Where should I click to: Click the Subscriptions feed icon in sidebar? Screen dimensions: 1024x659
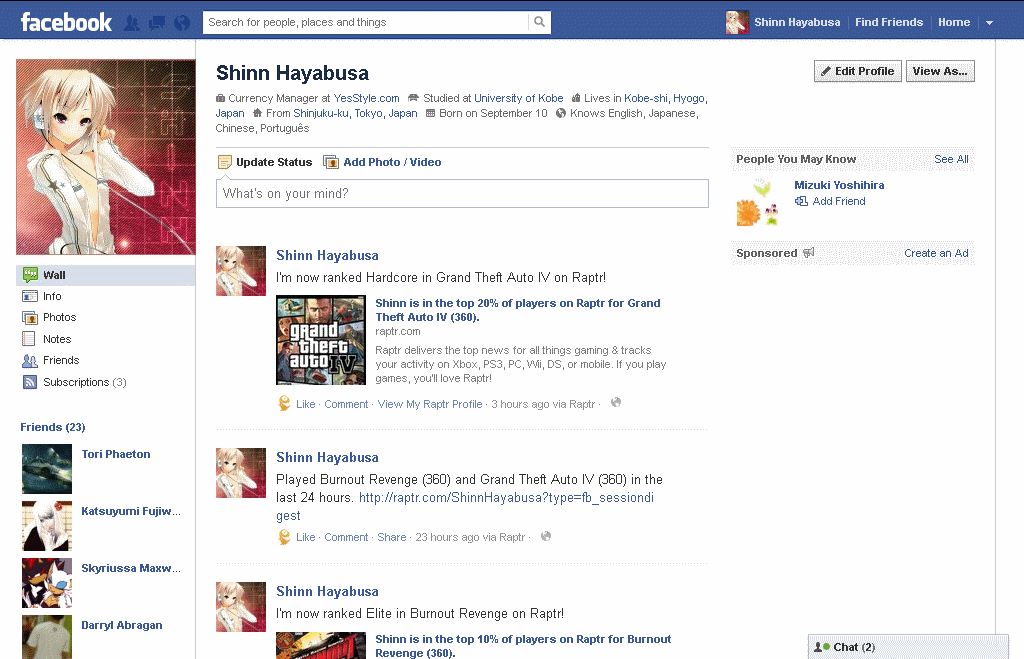(30, 382)
